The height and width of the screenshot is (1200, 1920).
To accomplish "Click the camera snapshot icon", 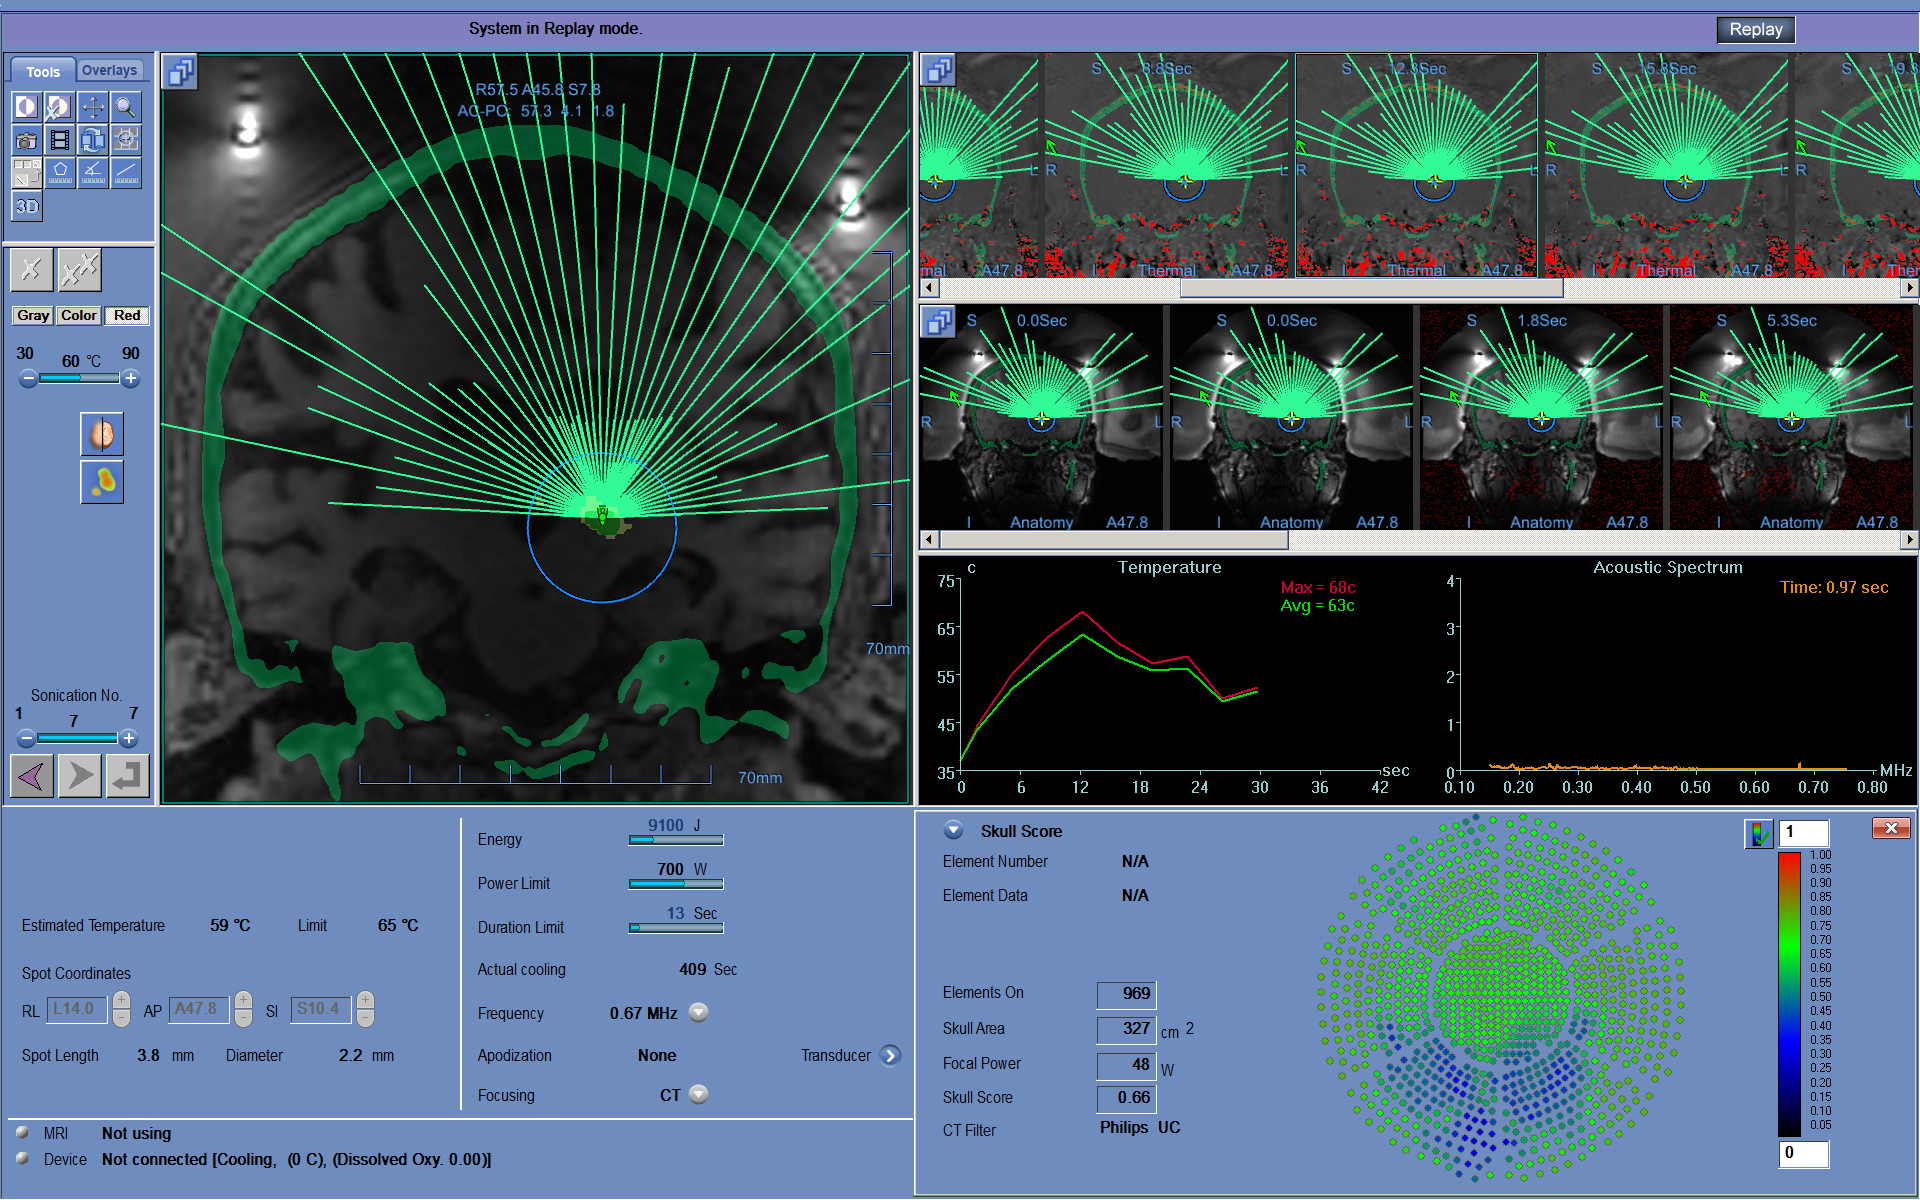I will point(27,140).
